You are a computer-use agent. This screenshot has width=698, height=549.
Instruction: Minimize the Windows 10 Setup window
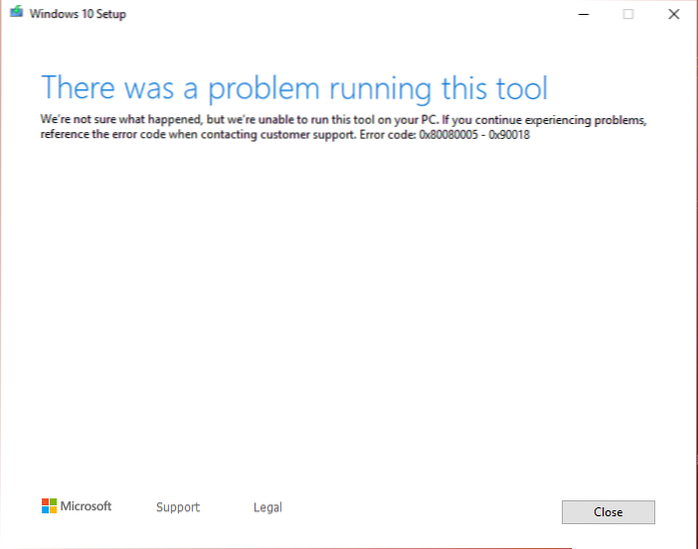[x=583, y=14]
